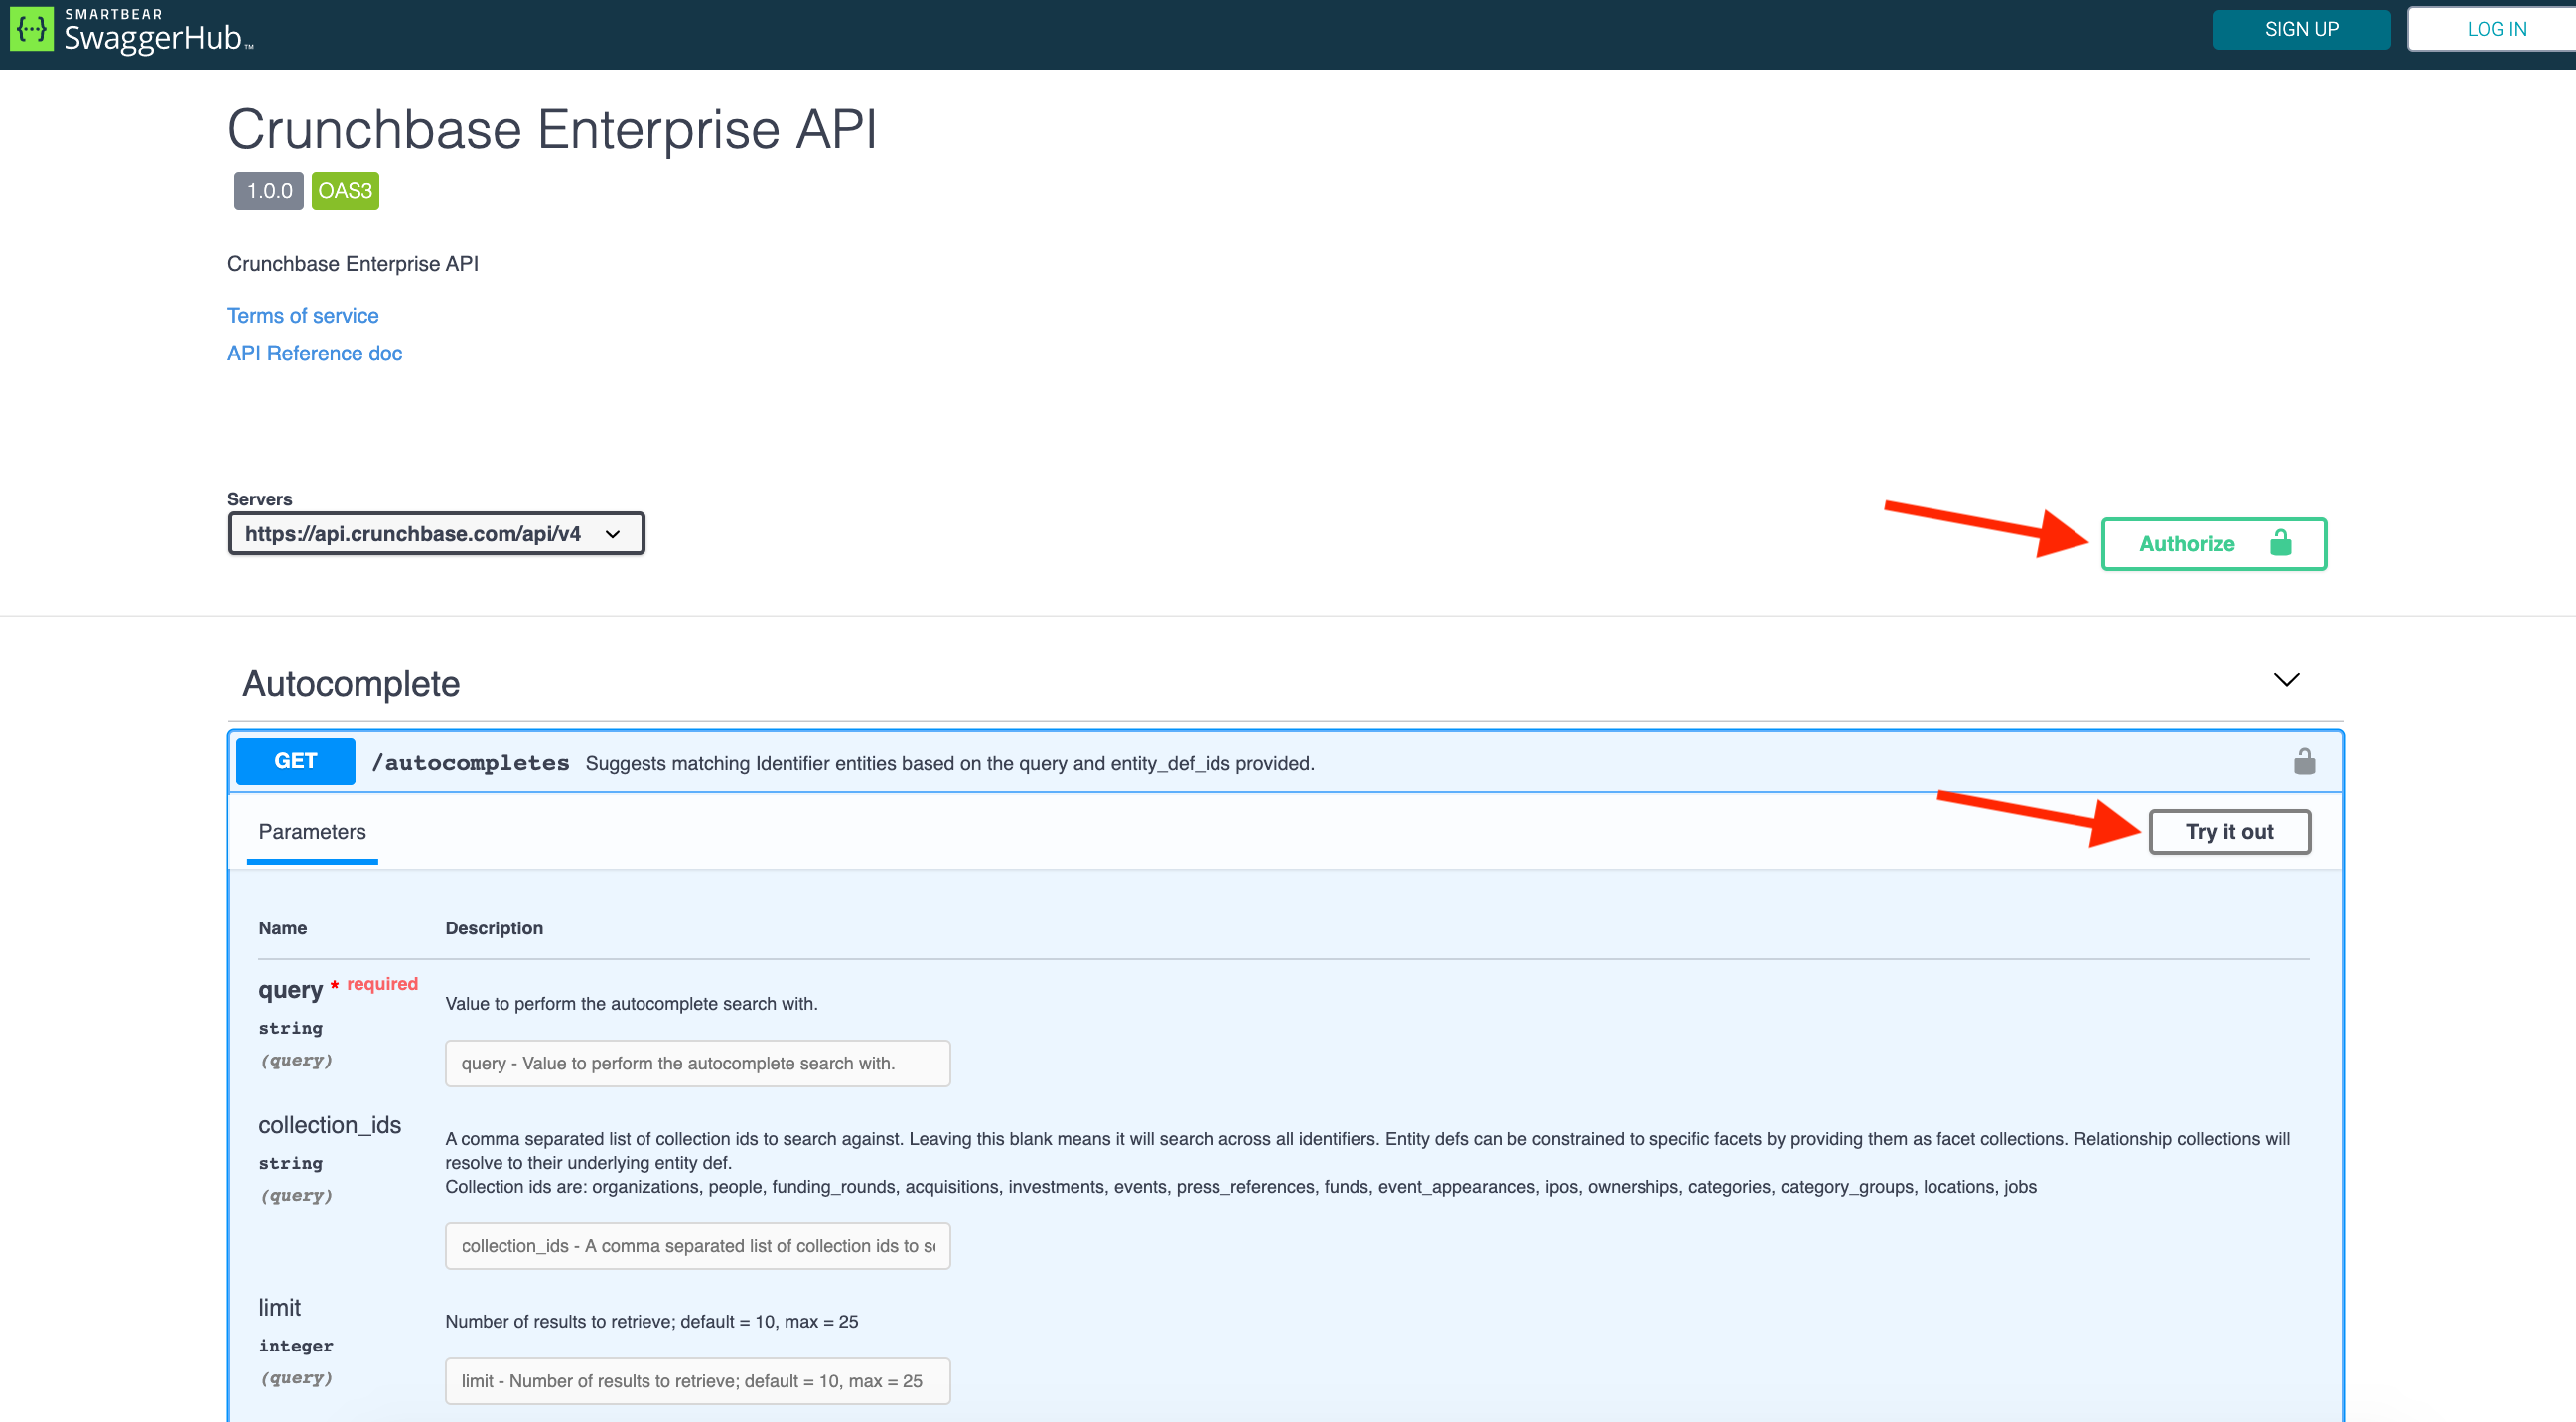Viewport: 2576px width, 1422px height.
Task: Select the Parameters tab
Action: (312, 832)
